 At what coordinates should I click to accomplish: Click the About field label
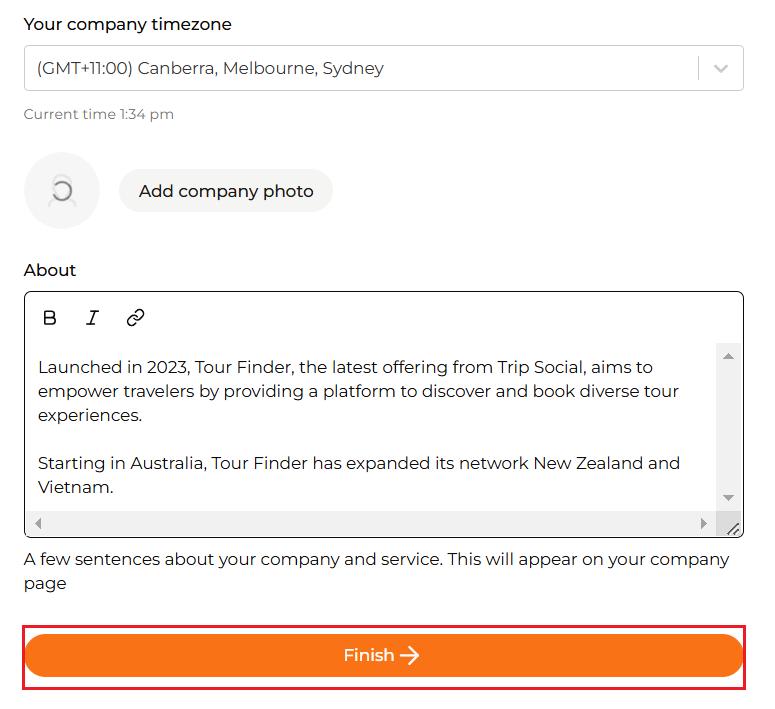50,270
